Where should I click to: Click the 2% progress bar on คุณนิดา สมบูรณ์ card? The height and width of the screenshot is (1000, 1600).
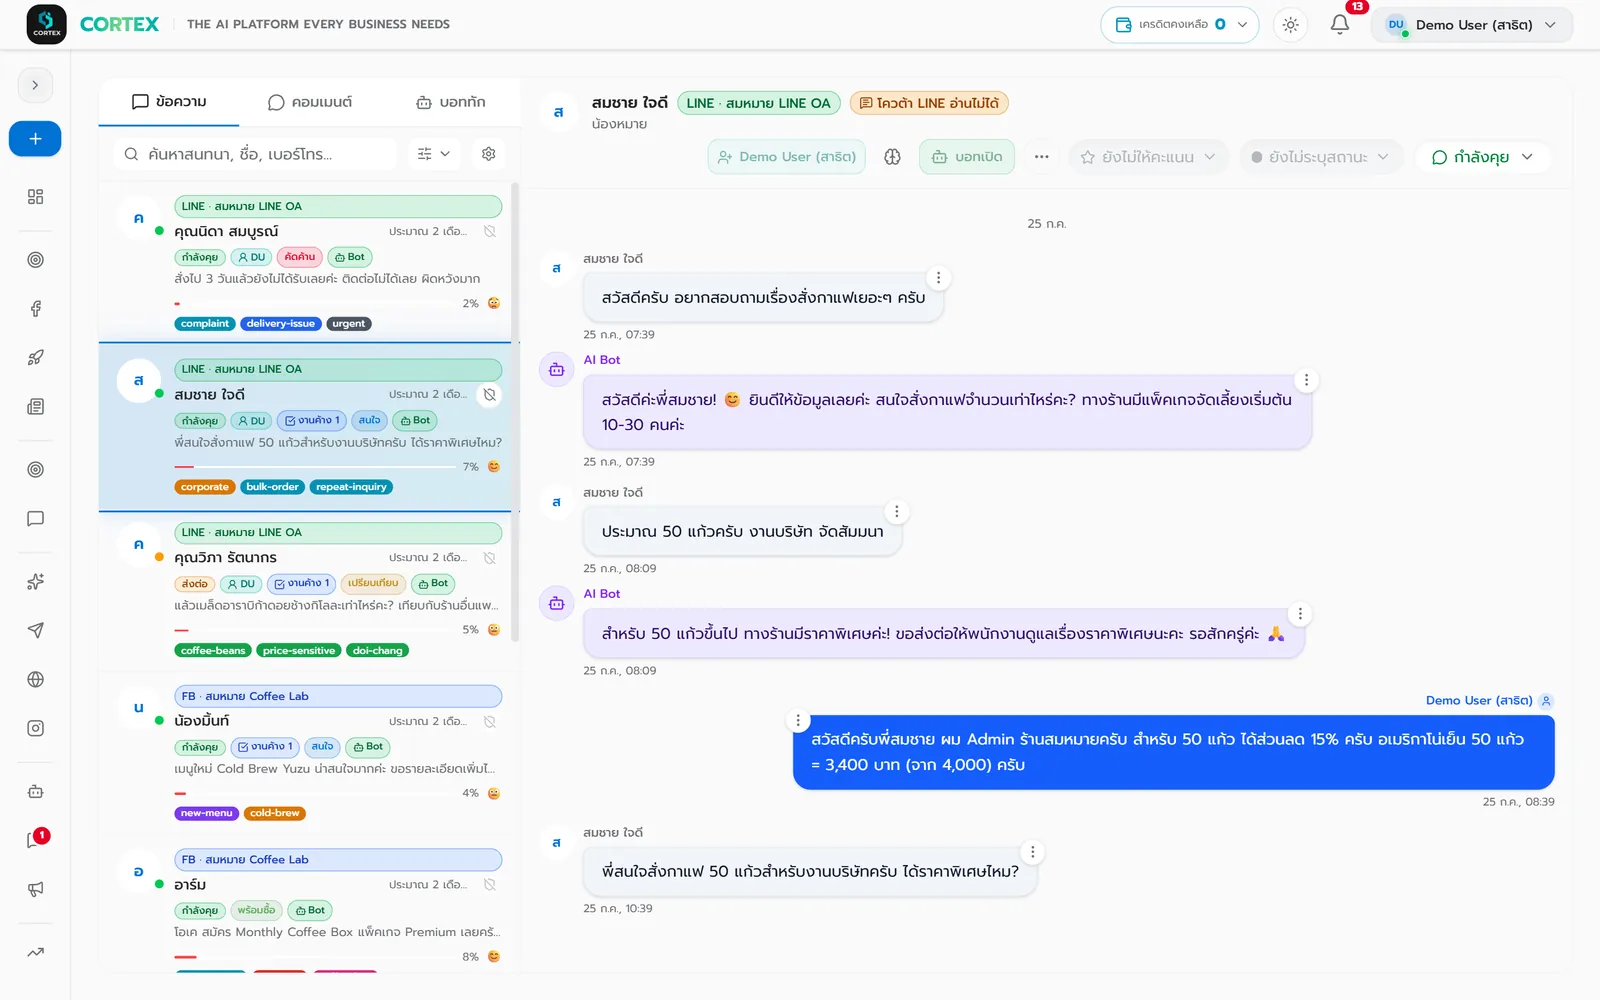(x=315, y=304)
